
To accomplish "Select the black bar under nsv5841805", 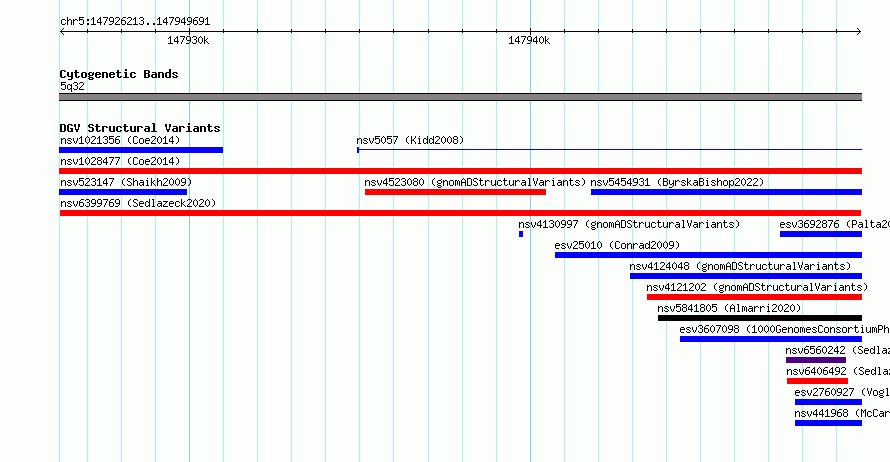I will pyautogui.click(x=760, y=318).
